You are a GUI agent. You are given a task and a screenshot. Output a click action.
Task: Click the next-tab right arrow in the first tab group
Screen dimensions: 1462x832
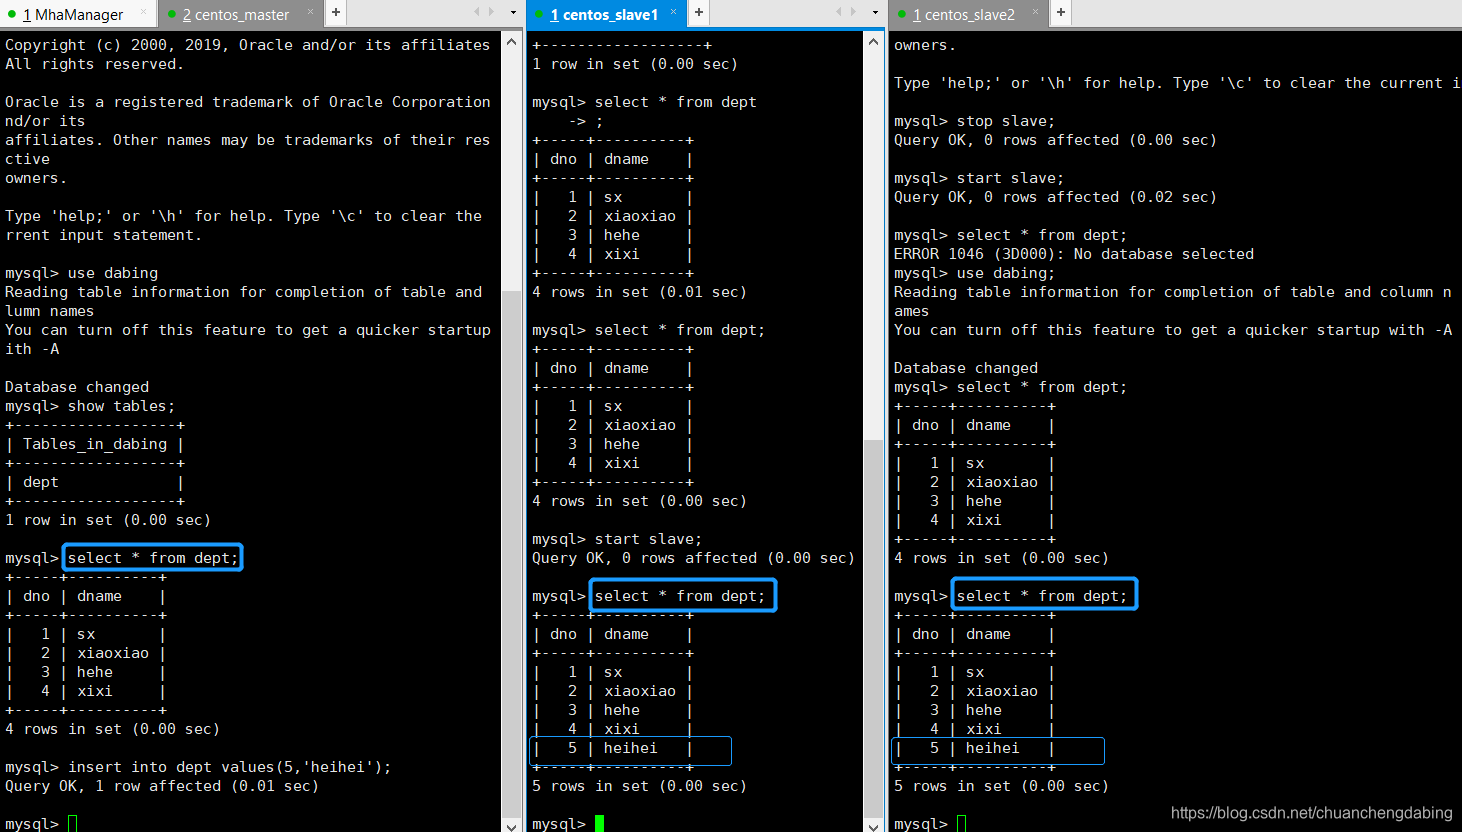(x=491, y=12)
